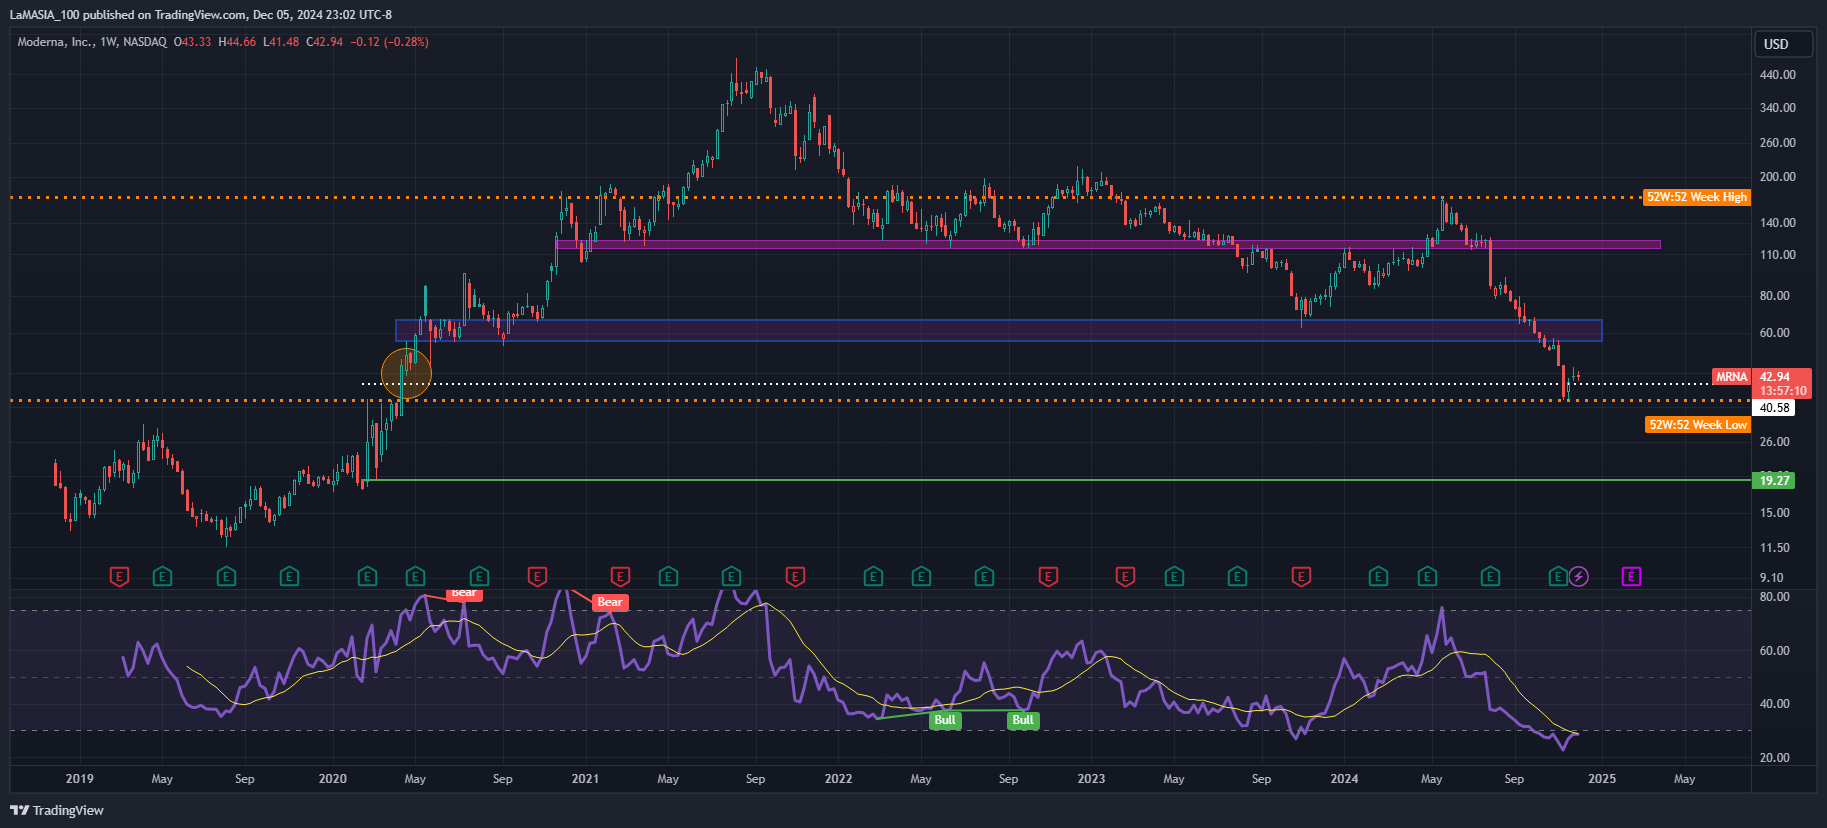This screenshot has height=828, width=1827.
Task: Click the red earnings marker from November 2023
Action: [x=1301, y=576]
